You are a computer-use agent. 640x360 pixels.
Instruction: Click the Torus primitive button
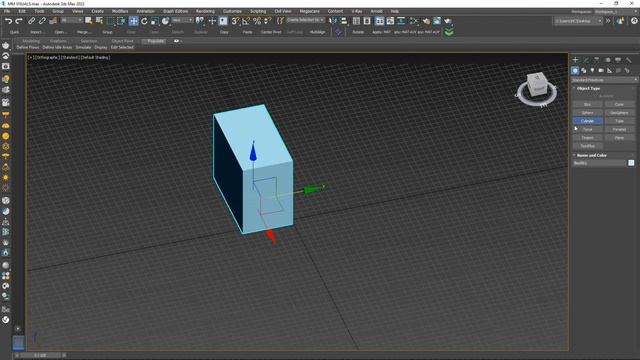(x=587, y=129)
